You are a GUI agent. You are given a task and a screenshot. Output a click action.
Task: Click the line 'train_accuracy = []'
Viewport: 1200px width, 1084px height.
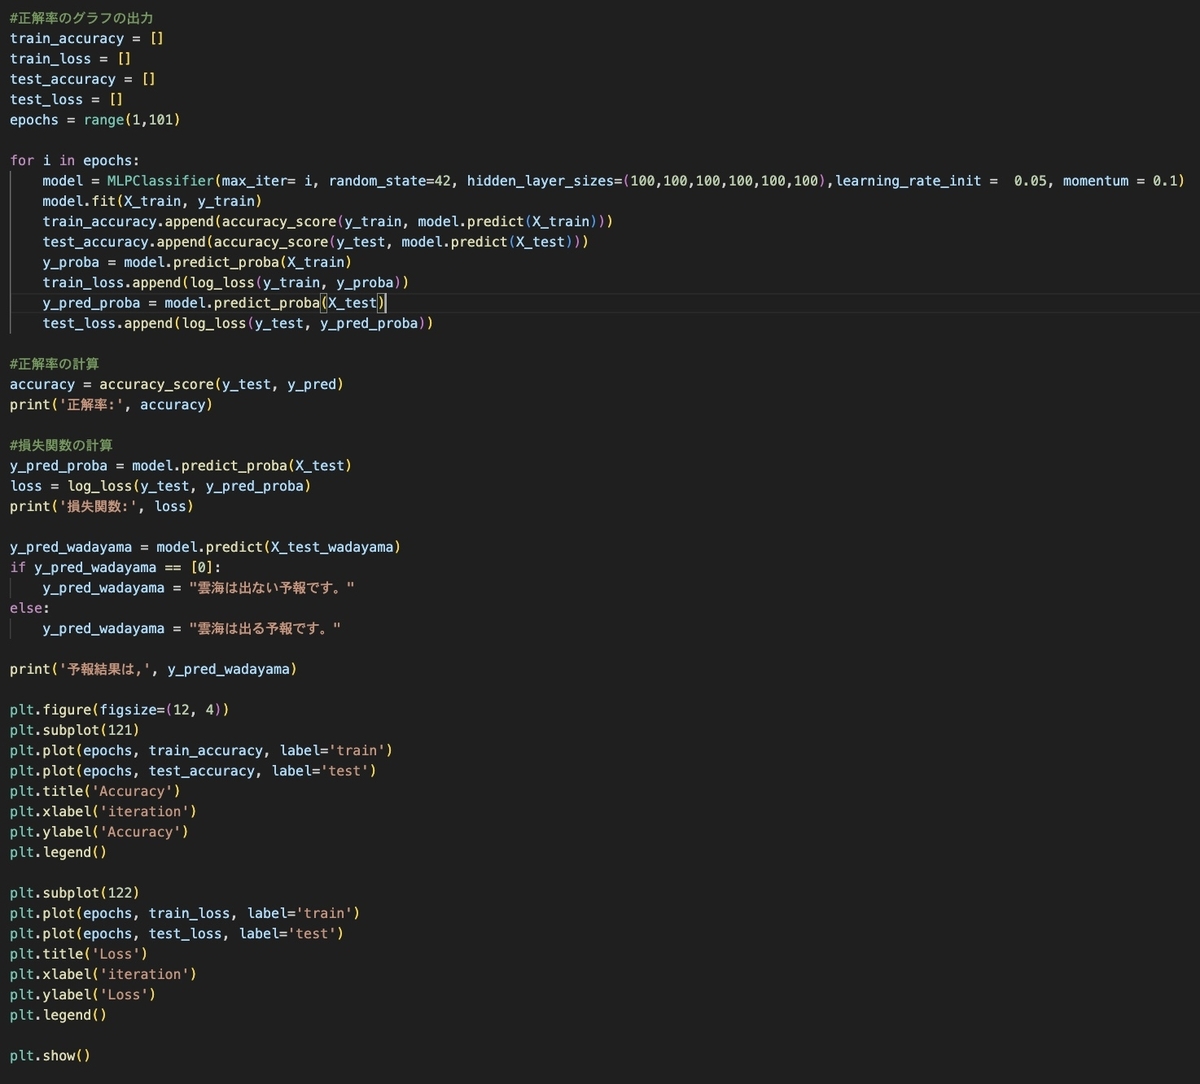(87, 38)
